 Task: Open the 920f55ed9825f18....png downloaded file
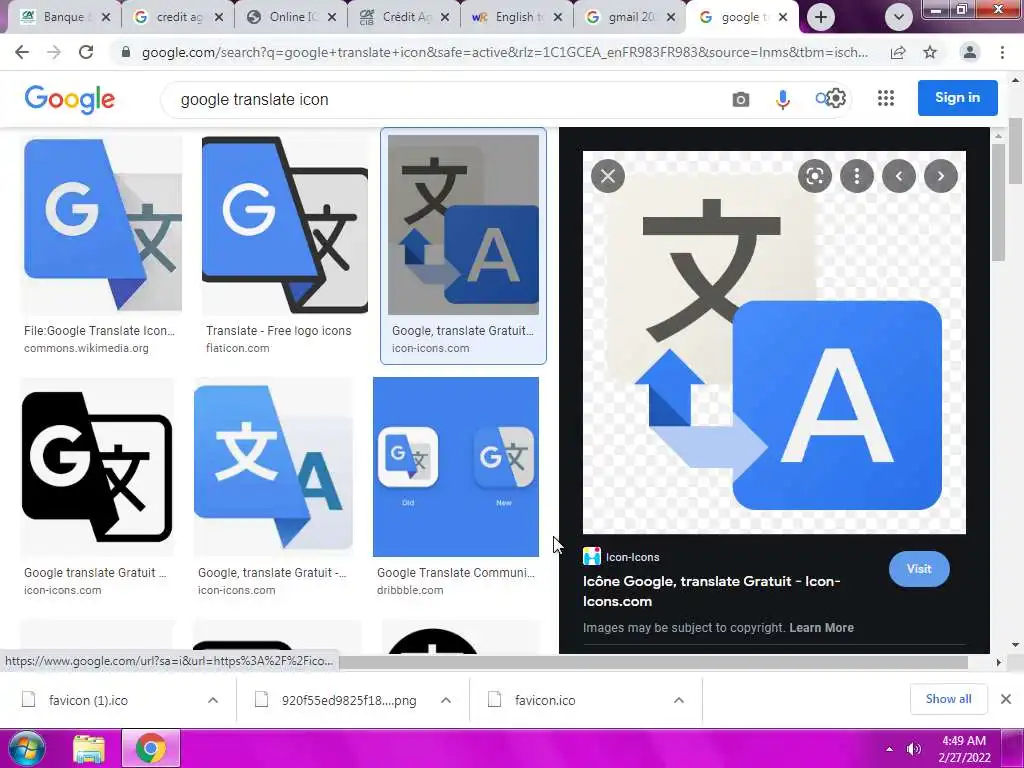(x=349, y=700)
